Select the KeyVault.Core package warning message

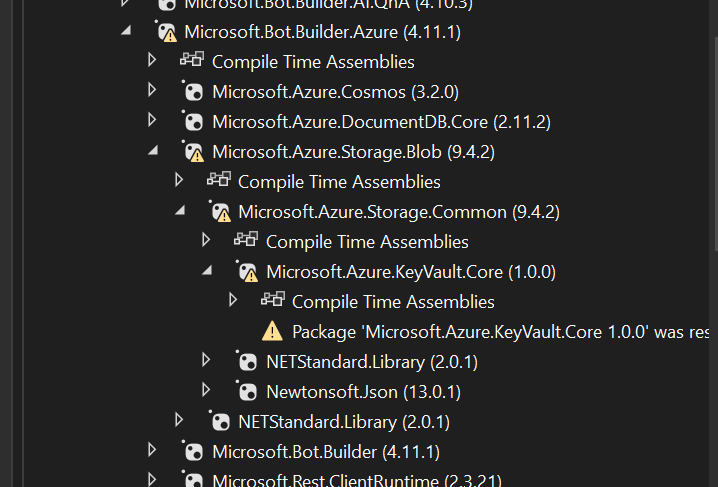click(500, 331)
